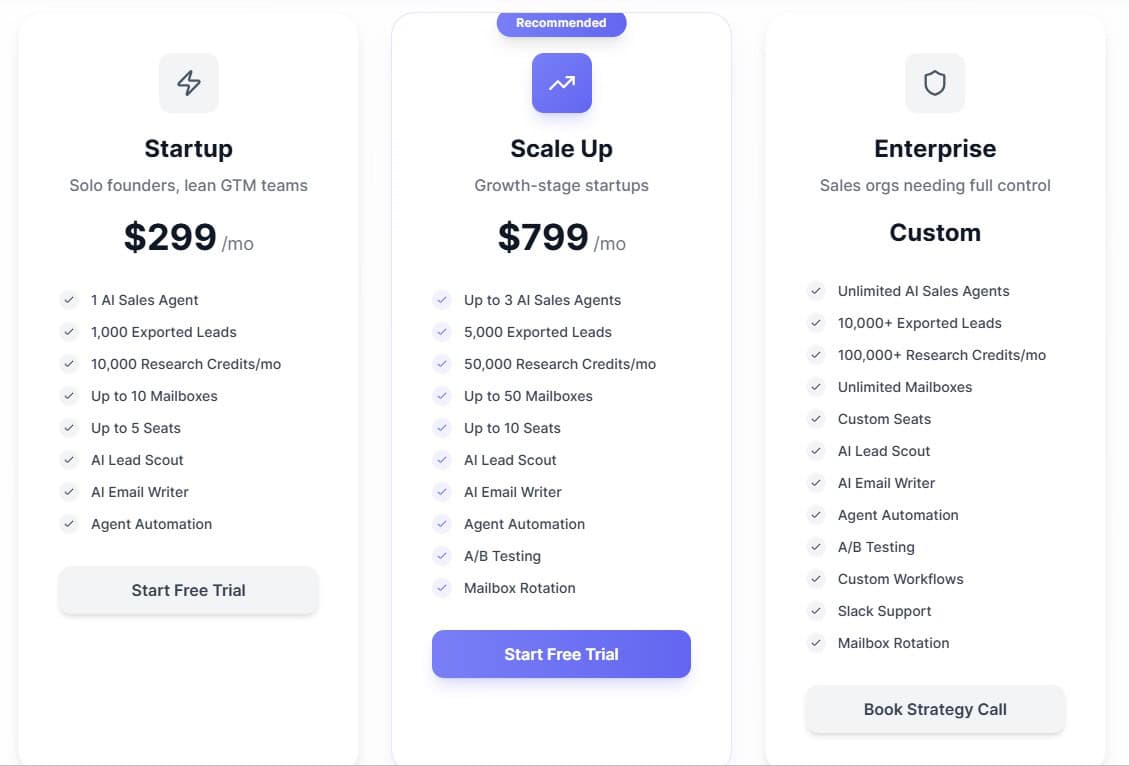Click the checkmark beside Custom Workflows

[815, 579]
